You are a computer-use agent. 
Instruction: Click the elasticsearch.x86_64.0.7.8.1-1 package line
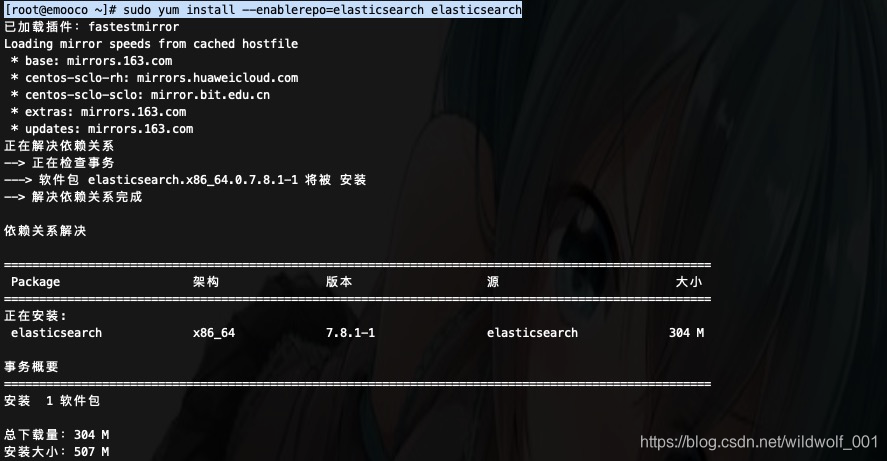[185, 180]
